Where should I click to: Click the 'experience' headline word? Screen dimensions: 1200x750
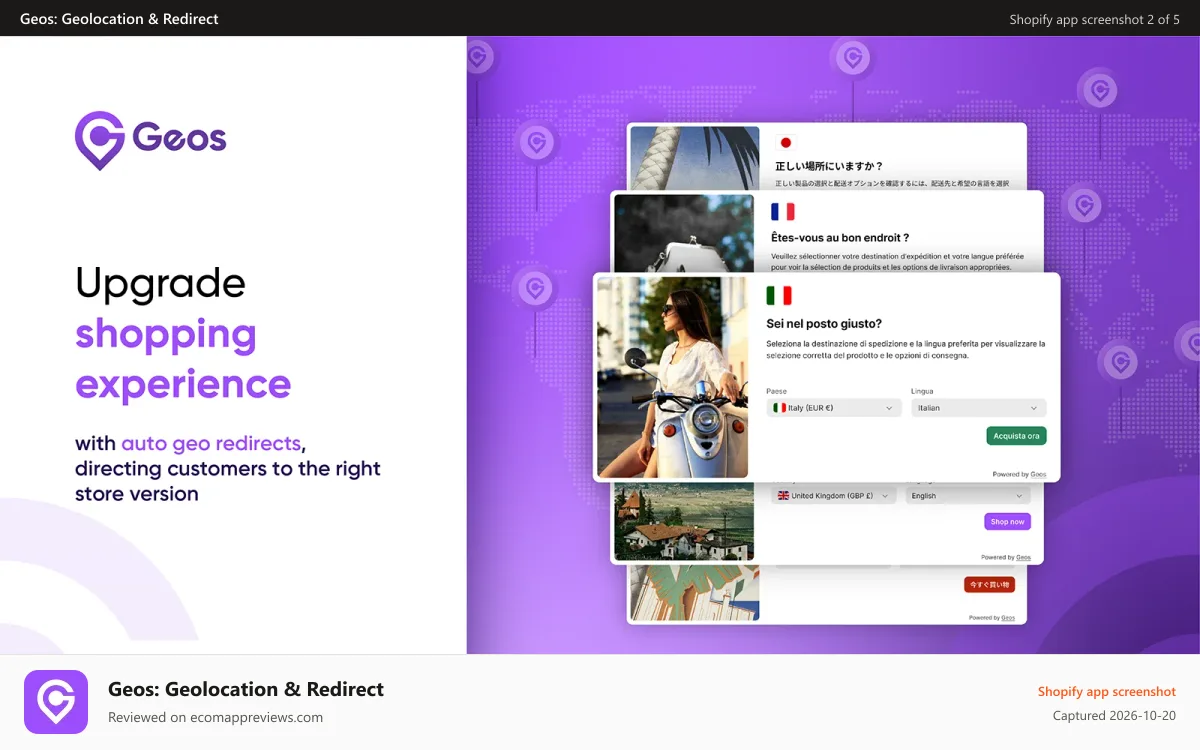pyautogui.click(x=183, y=384)
